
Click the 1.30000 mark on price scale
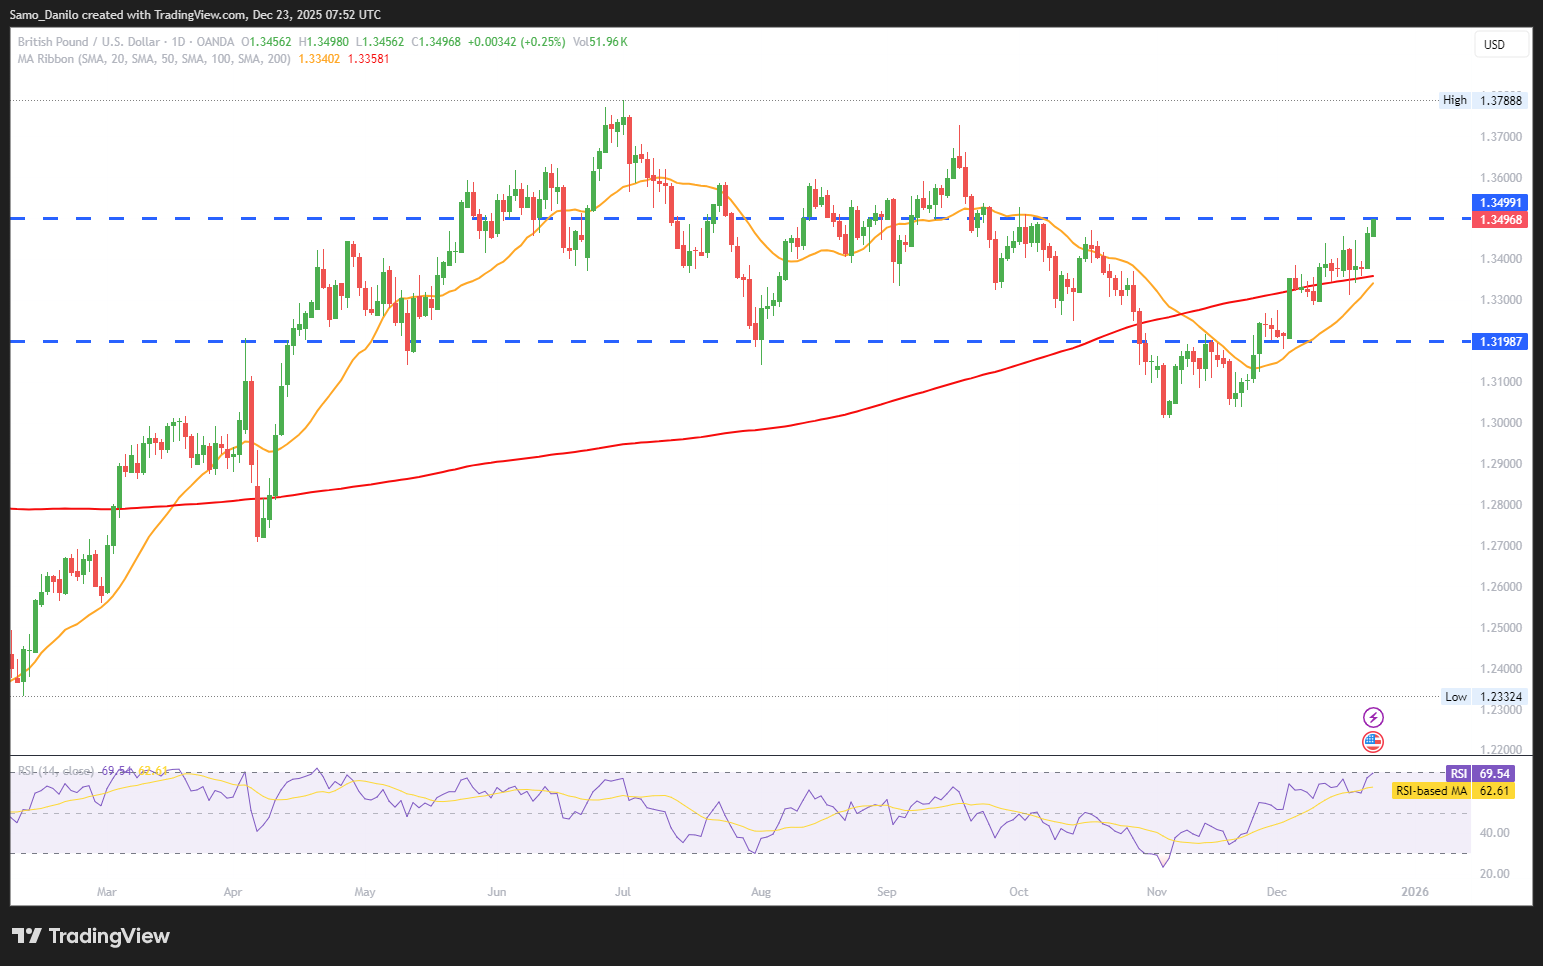click(1501, 423)
